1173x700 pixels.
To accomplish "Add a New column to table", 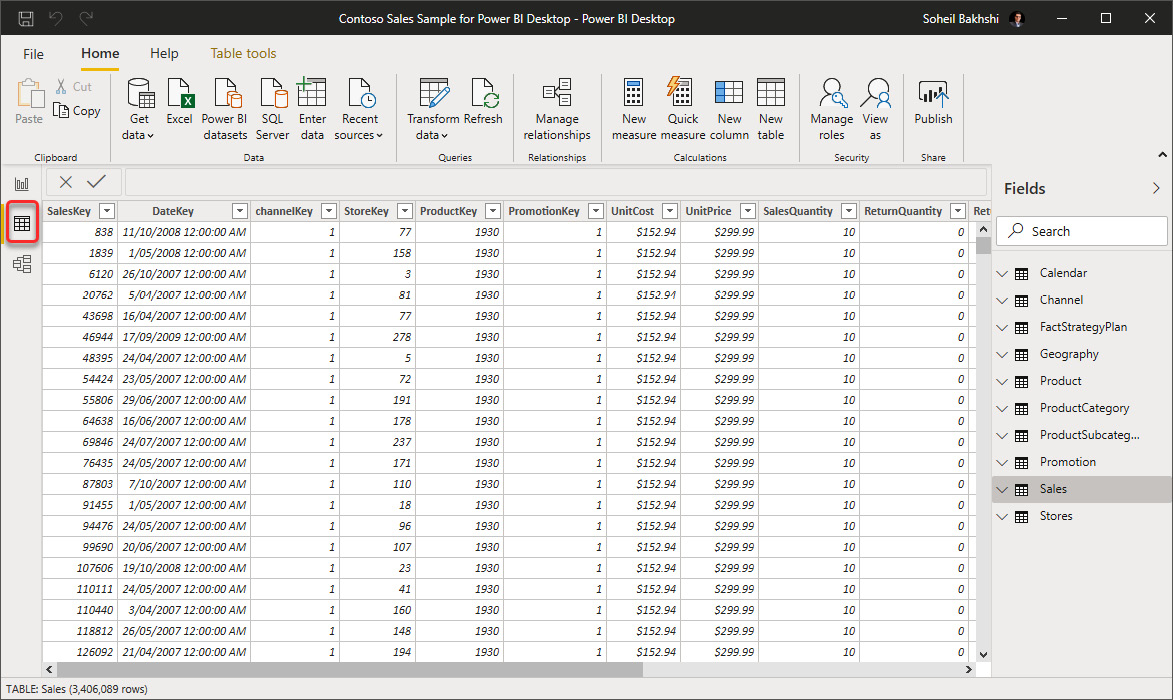I will 729,109.
